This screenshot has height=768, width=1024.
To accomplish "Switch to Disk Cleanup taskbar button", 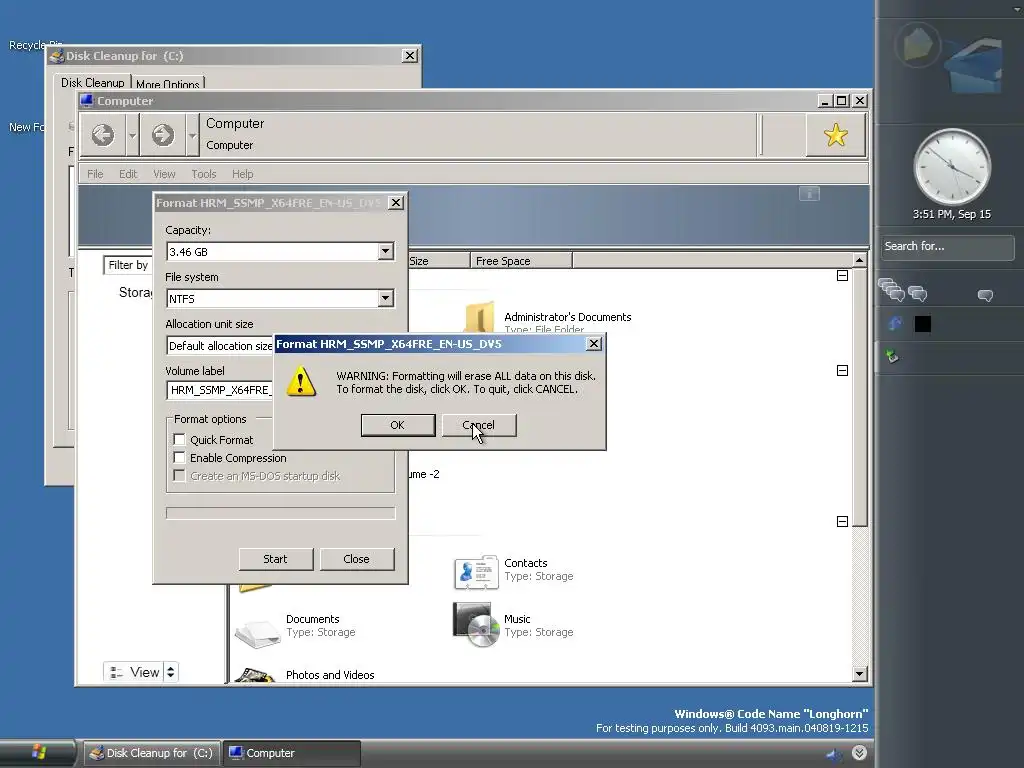I will [x=152, y=753].
